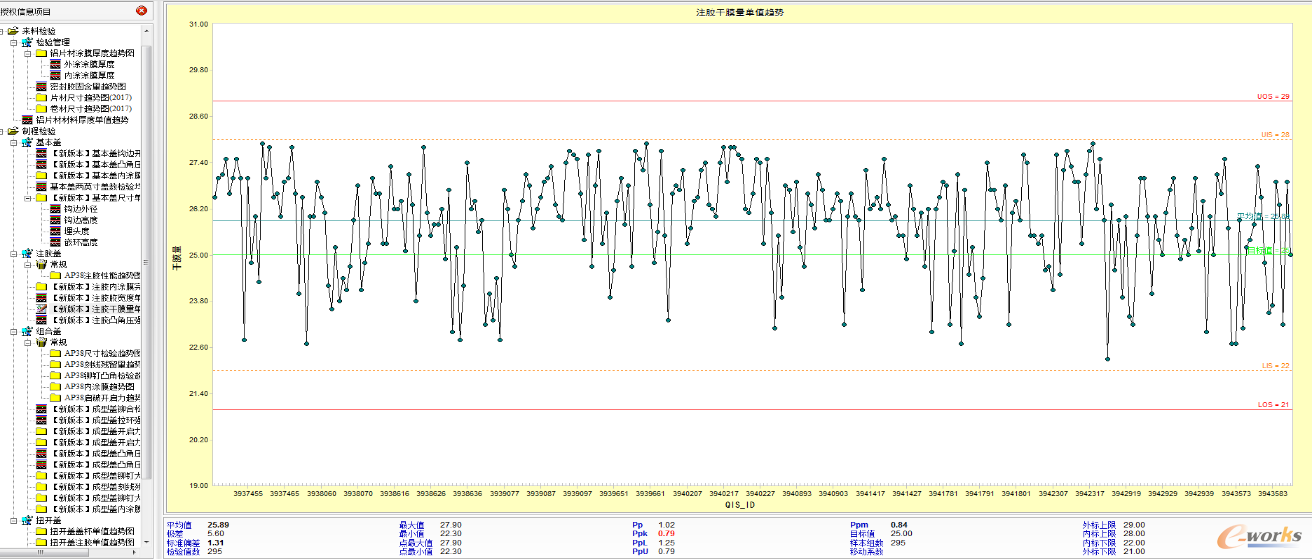The height and width of the screenshot is (559, 1312).
Task: Click the 钩边高度 chart icon
Action: click(55, 219)
